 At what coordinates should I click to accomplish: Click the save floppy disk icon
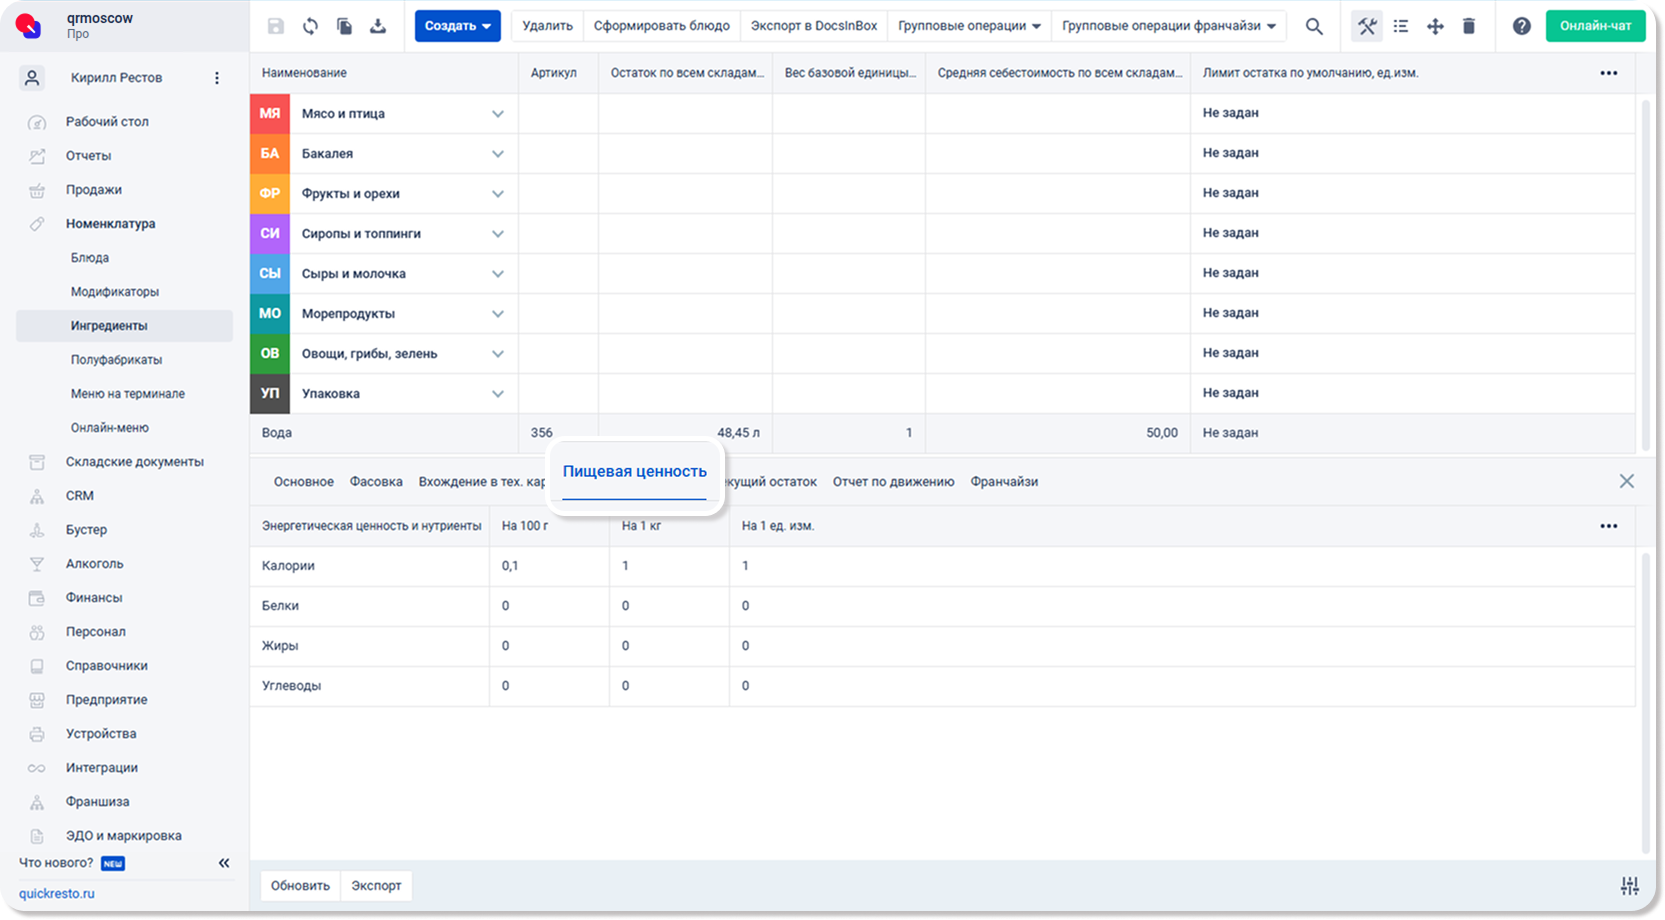point(276,26)
